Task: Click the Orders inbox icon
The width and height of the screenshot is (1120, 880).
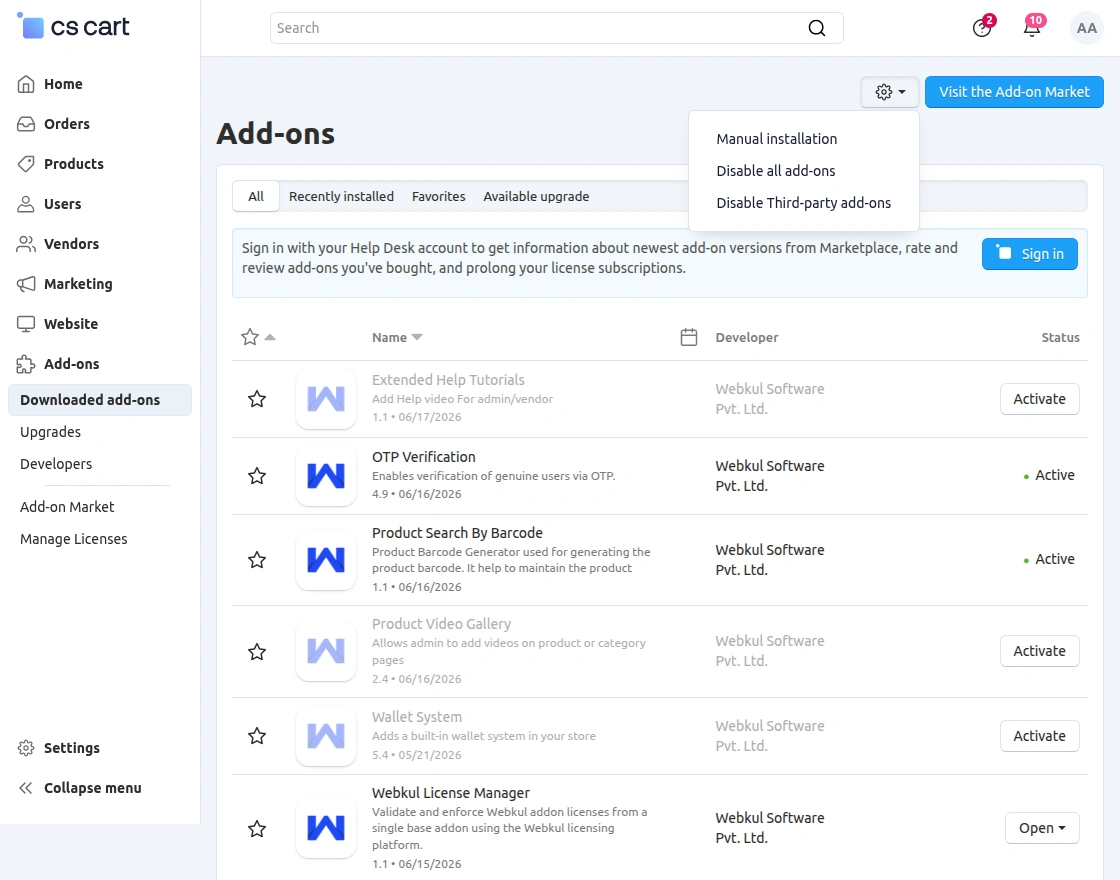Action: pyautogui.click(x=26, y=124)
